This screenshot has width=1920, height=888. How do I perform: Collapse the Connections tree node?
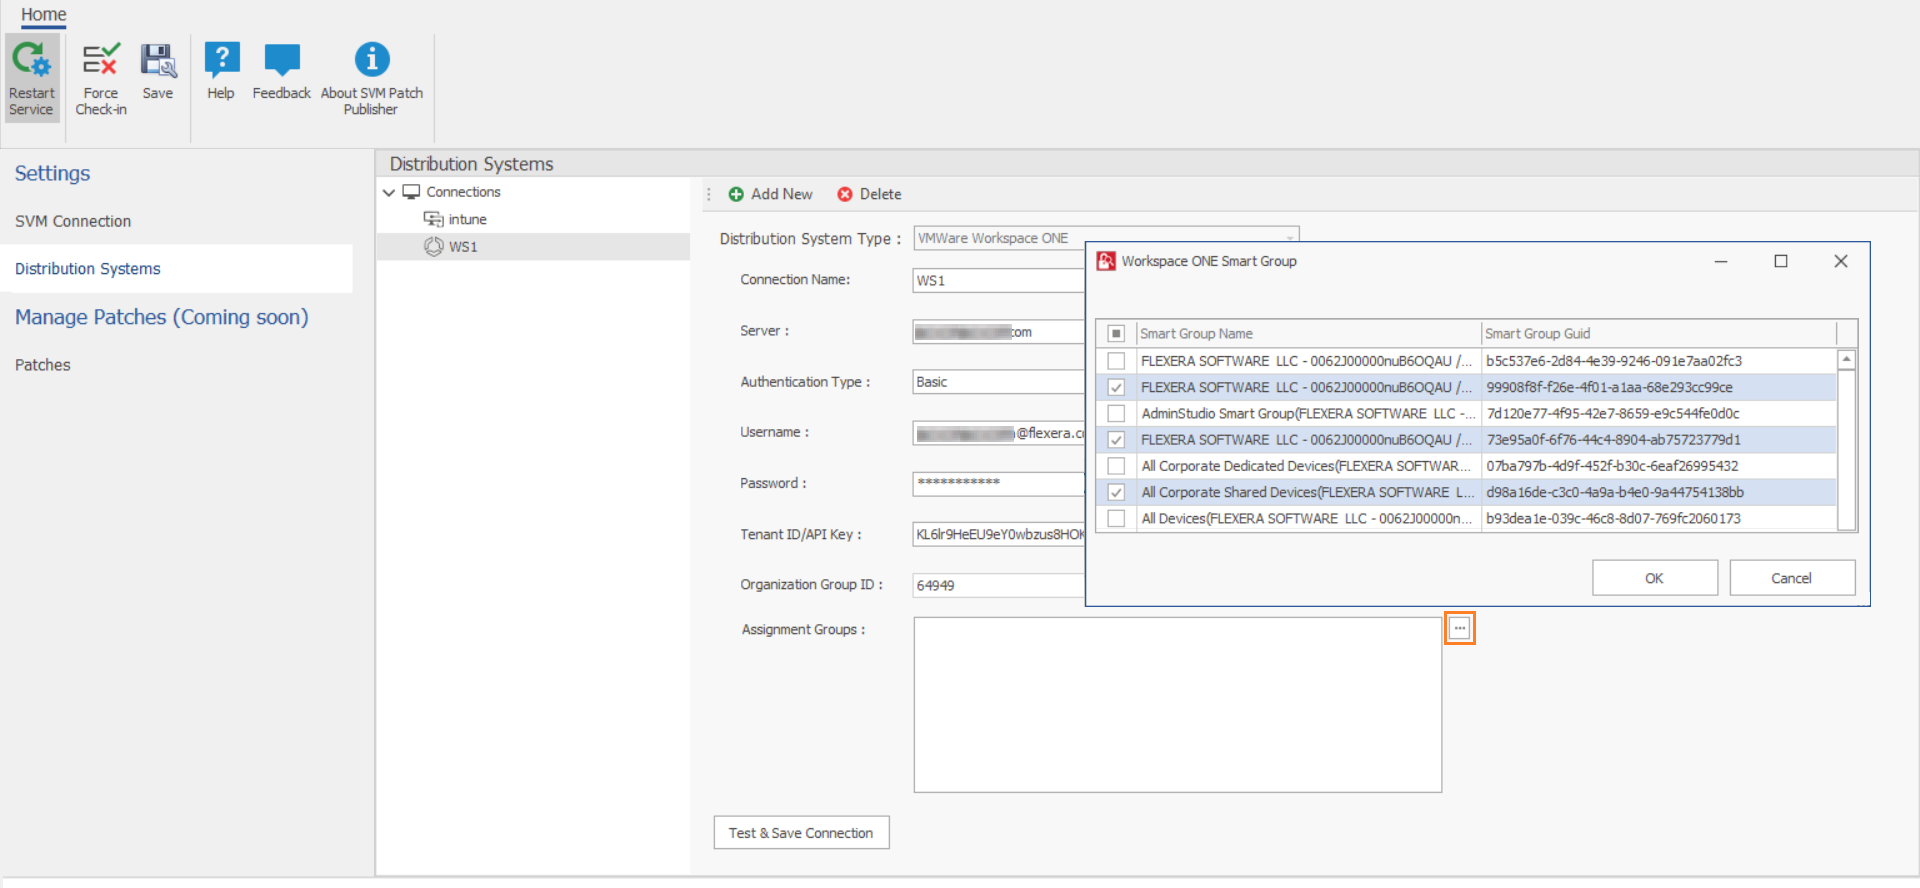[x=389, y=192]
